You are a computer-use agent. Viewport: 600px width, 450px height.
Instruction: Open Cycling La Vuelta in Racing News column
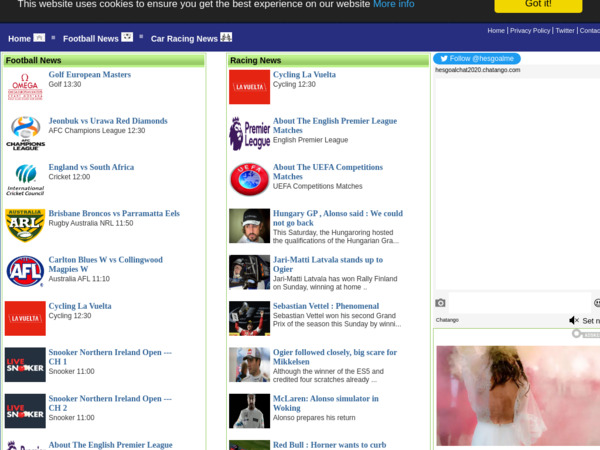coord(304,75)
